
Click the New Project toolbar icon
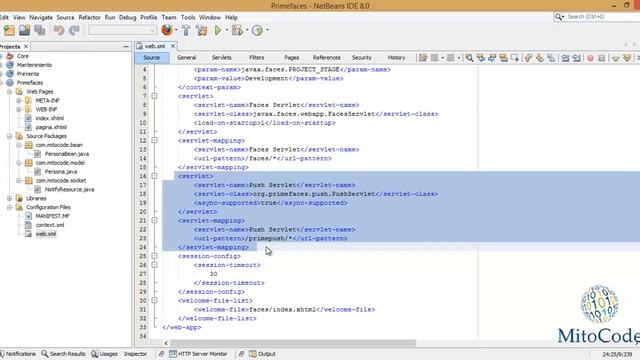point(9,30)
